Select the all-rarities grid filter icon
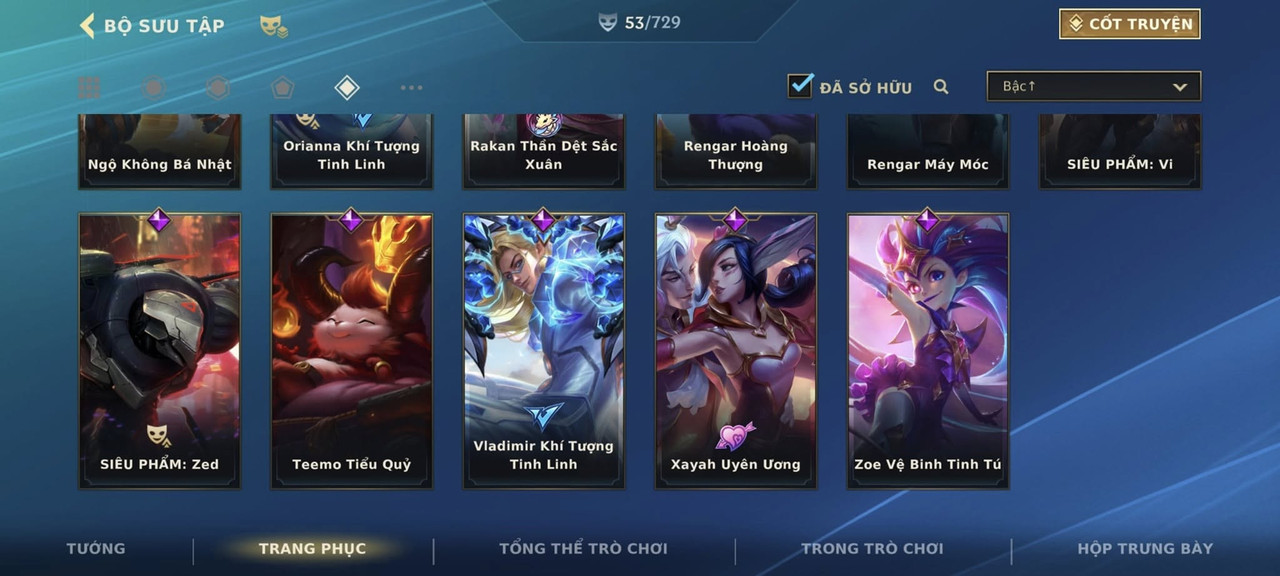The height and width of the screenshot is (576, 1280). [89, 88]
